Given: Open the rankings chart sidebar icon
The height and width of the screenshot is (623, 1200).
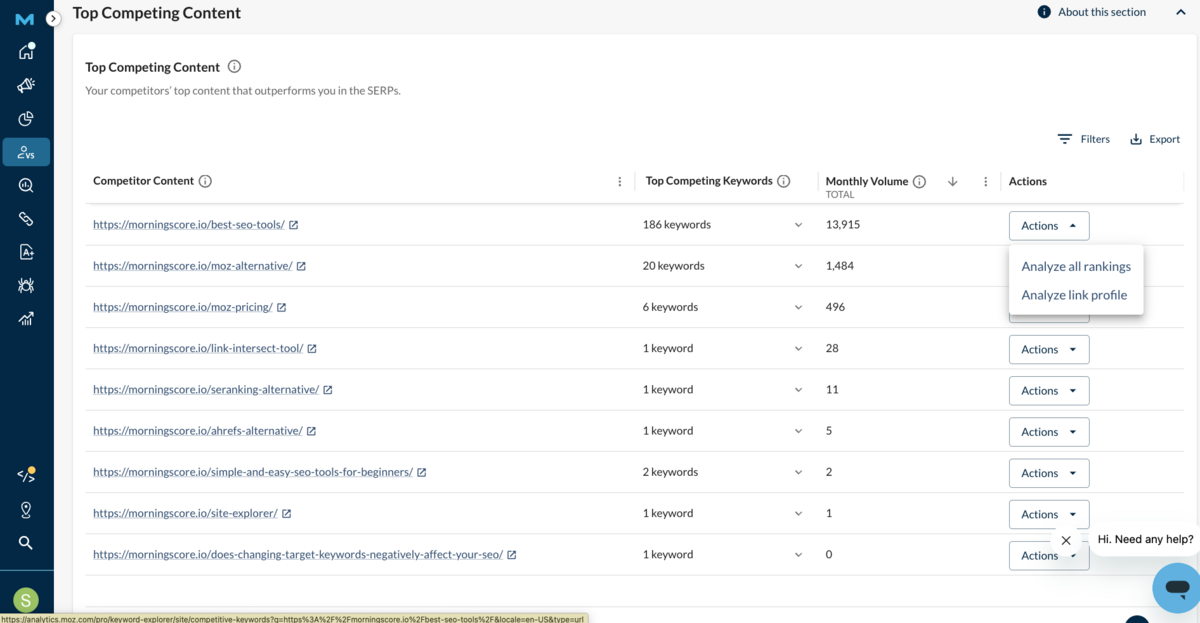Looking at the screenshot, I should (x=26, y=319).
